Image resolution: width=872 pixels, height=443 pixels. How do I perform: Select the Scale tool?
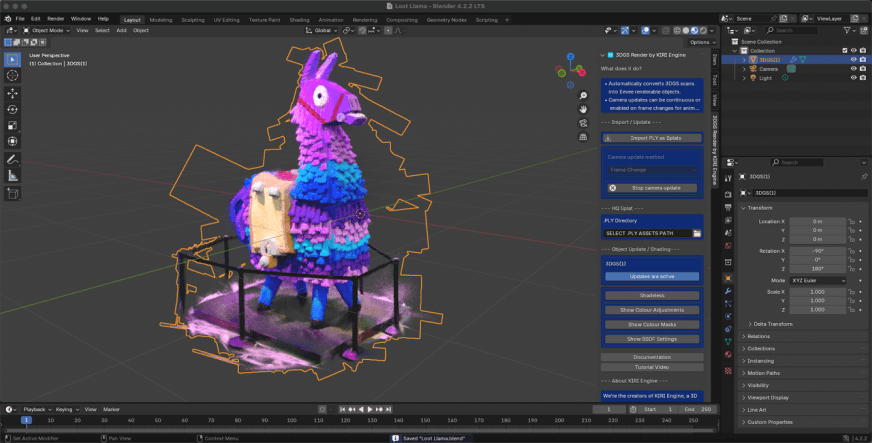pyautogui.click(x=12, y=126)
